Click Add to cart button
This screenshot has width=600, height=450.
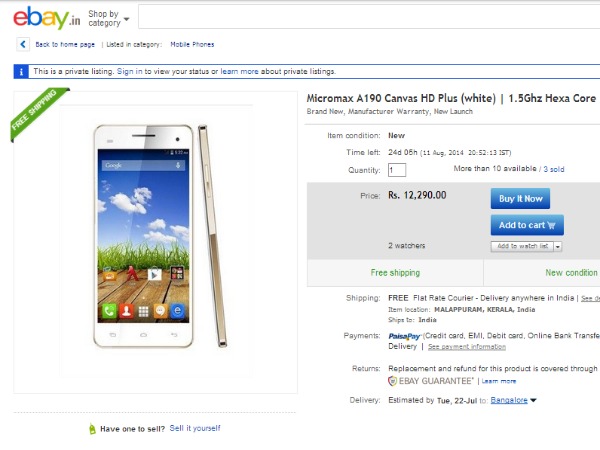[x=526, y=225]
